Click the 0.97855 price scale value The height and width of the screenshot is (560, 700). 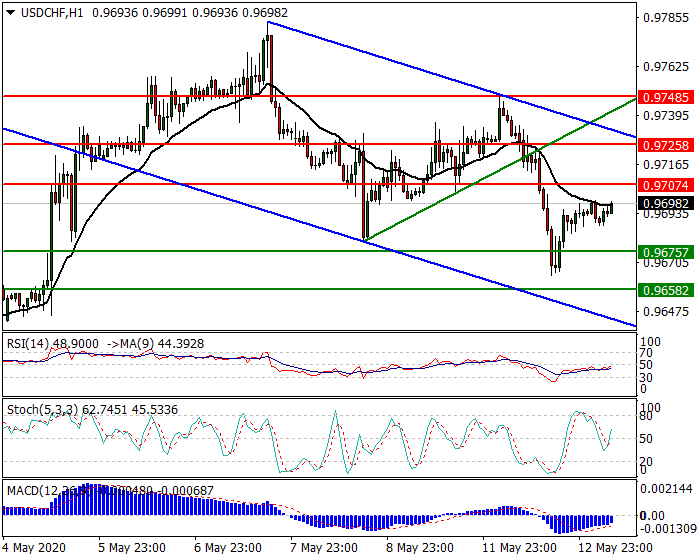point(666,18)
